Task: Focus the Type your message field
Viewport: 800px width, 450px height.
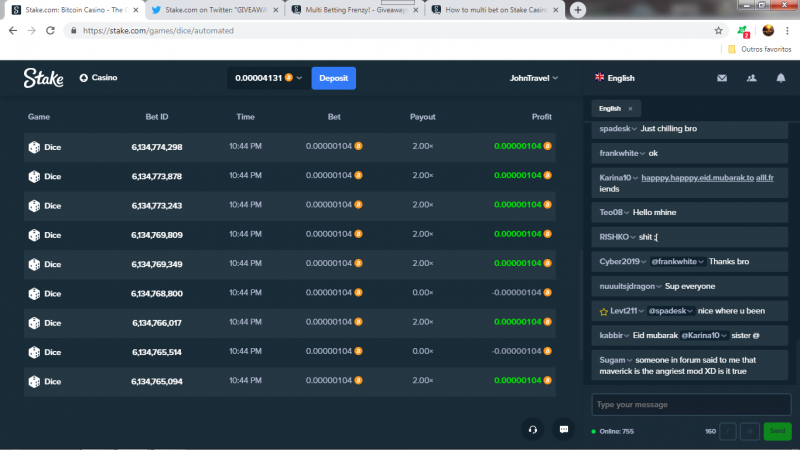Action: [x=691, y=405]
